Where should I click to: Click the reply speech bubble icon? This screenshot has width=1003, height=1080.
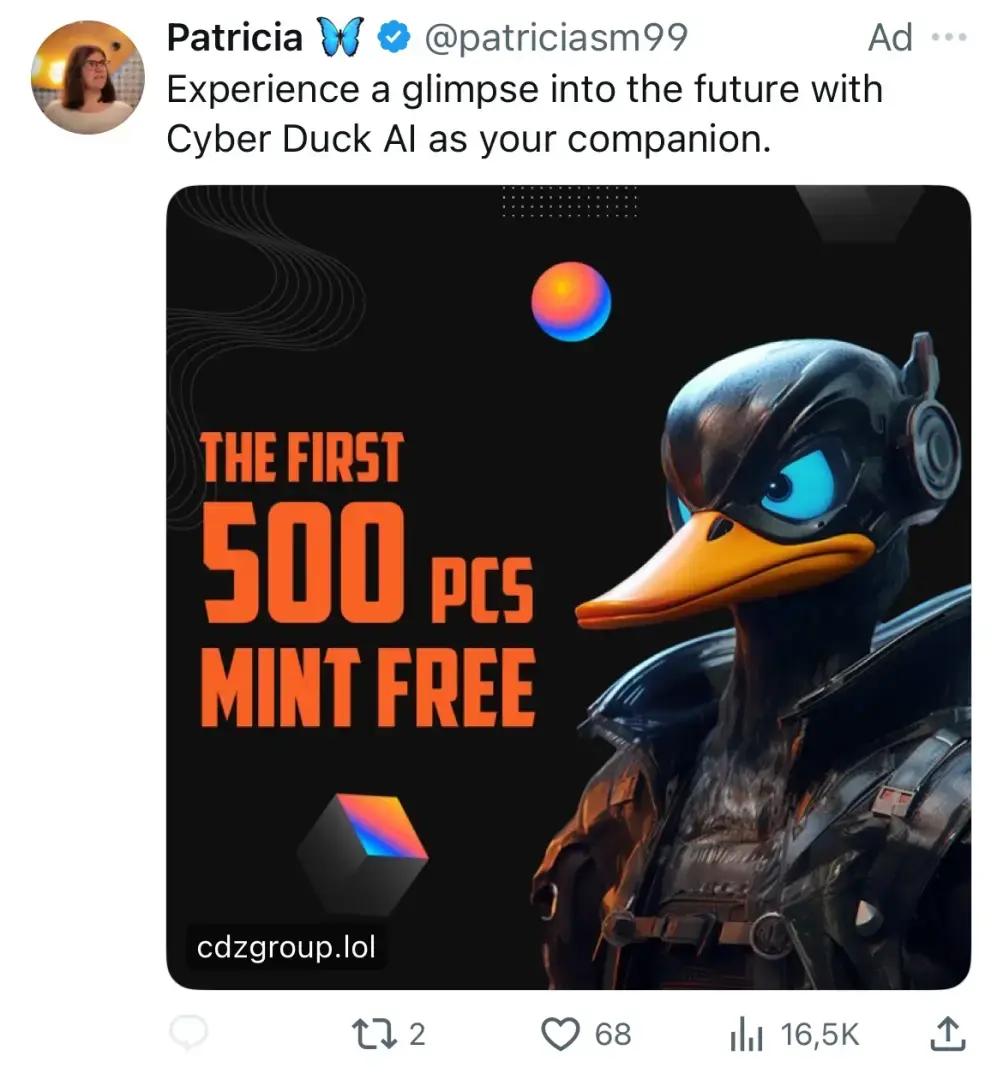pyautogui.click(x=188, y=1034)
